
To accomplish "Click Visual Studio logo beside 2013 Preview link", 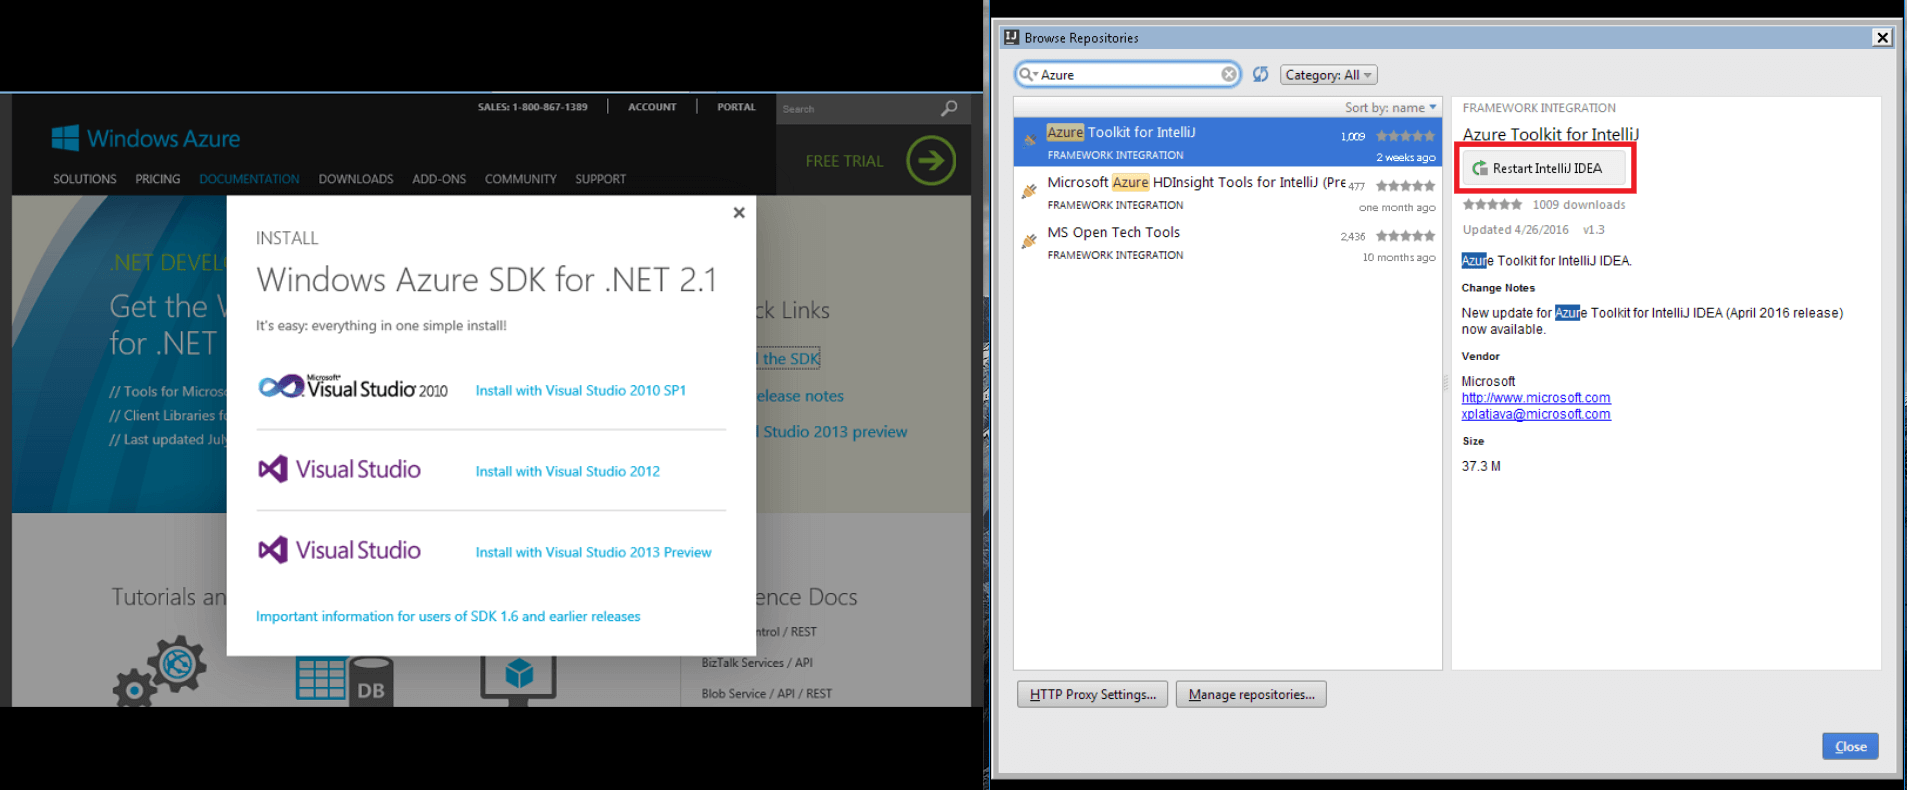I will 340,550.
